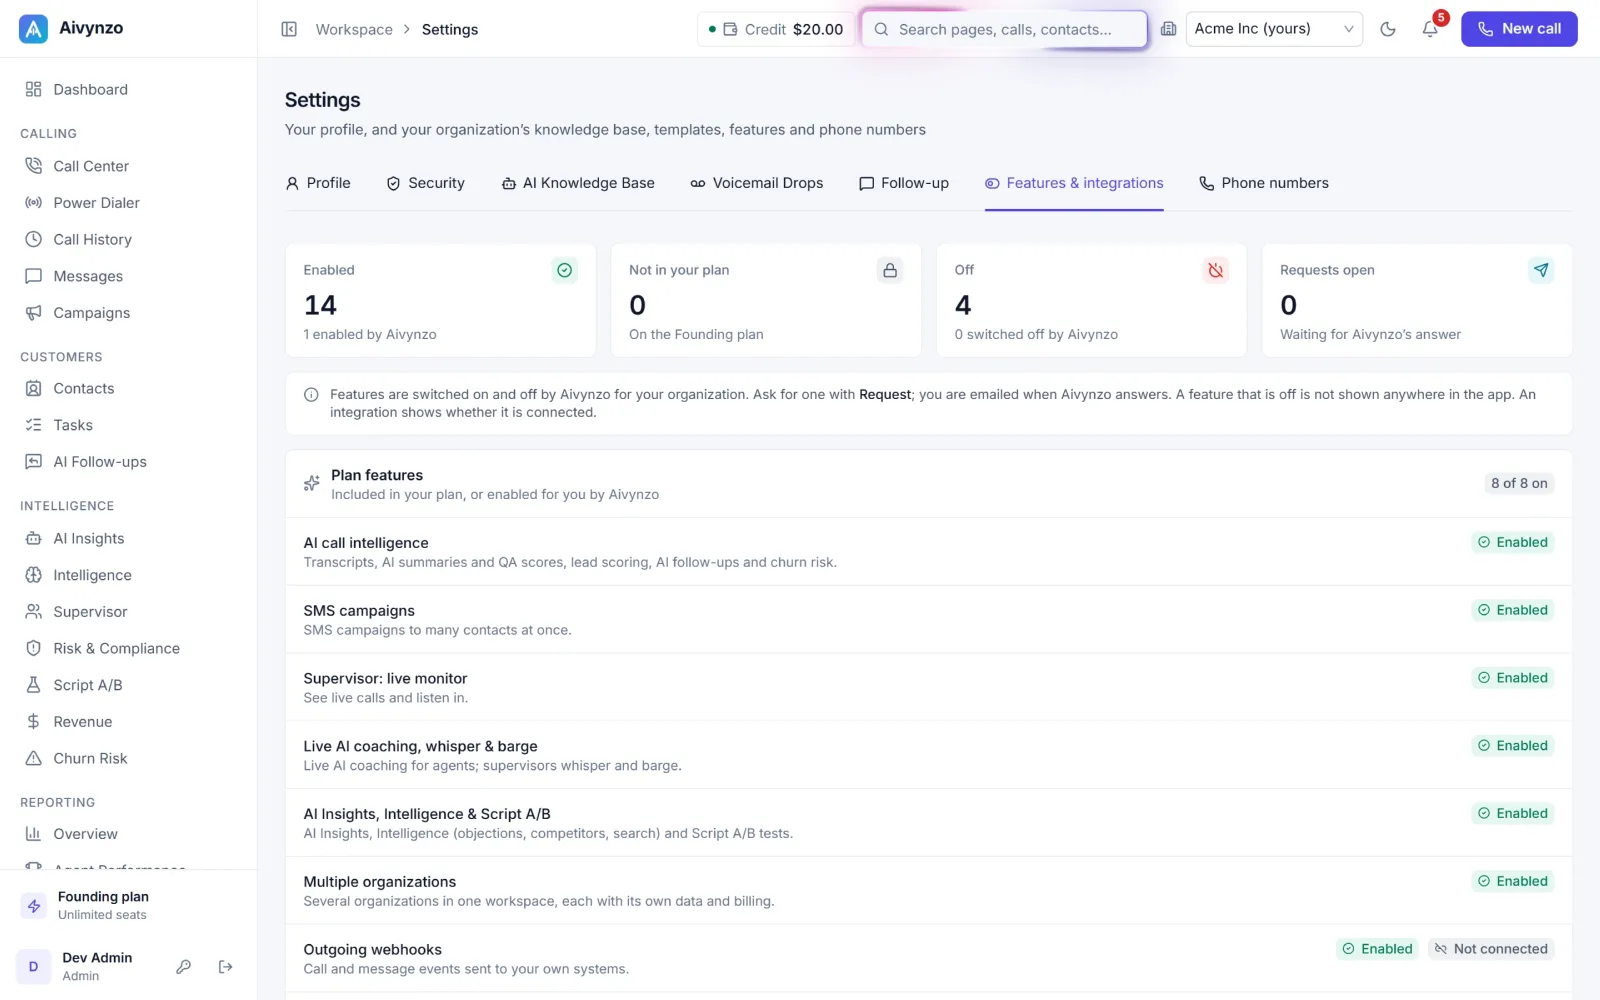Open AI Insights page
Viewport: 1600px width, 1000px height.
click(x=128, y=538)
